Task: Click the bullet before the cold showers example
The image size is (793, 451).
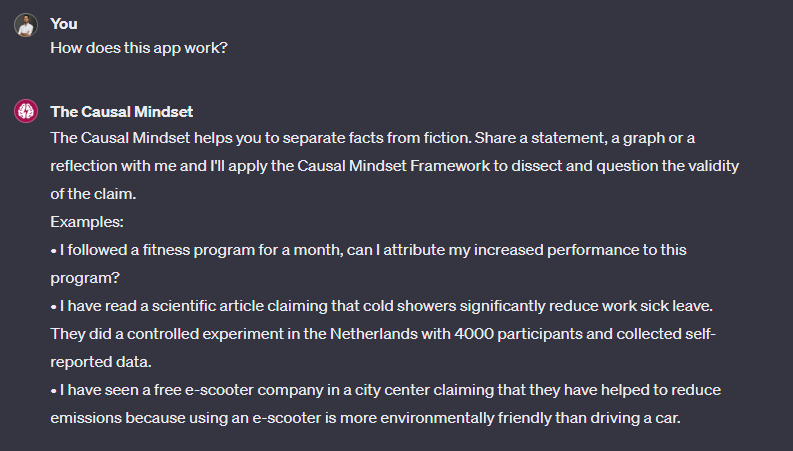Action: [x=54, y=306]
